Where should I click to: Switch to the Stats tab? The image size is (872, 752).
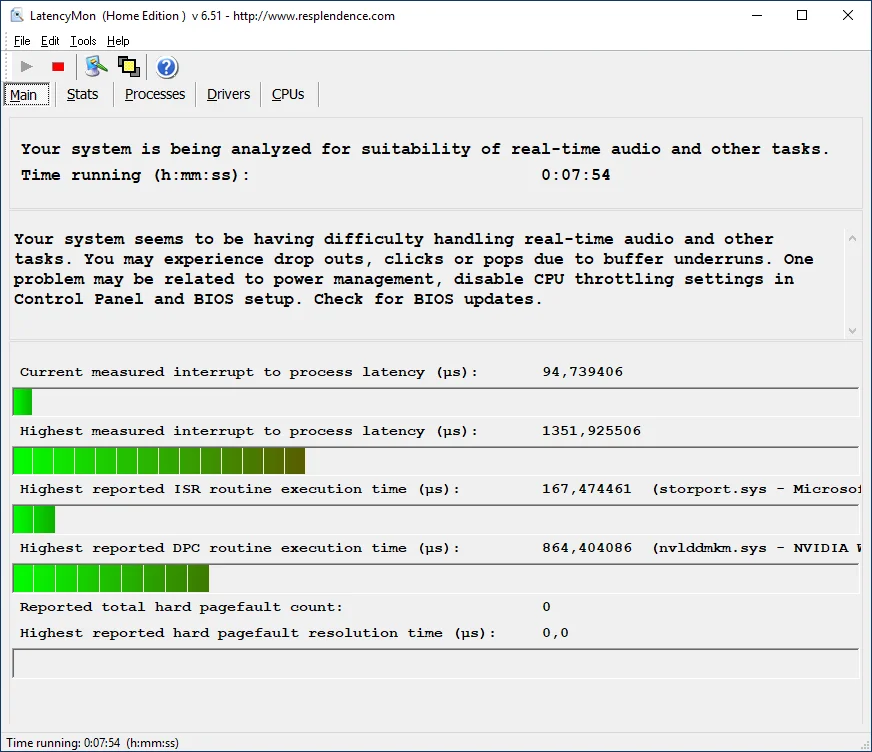[82, 95]
